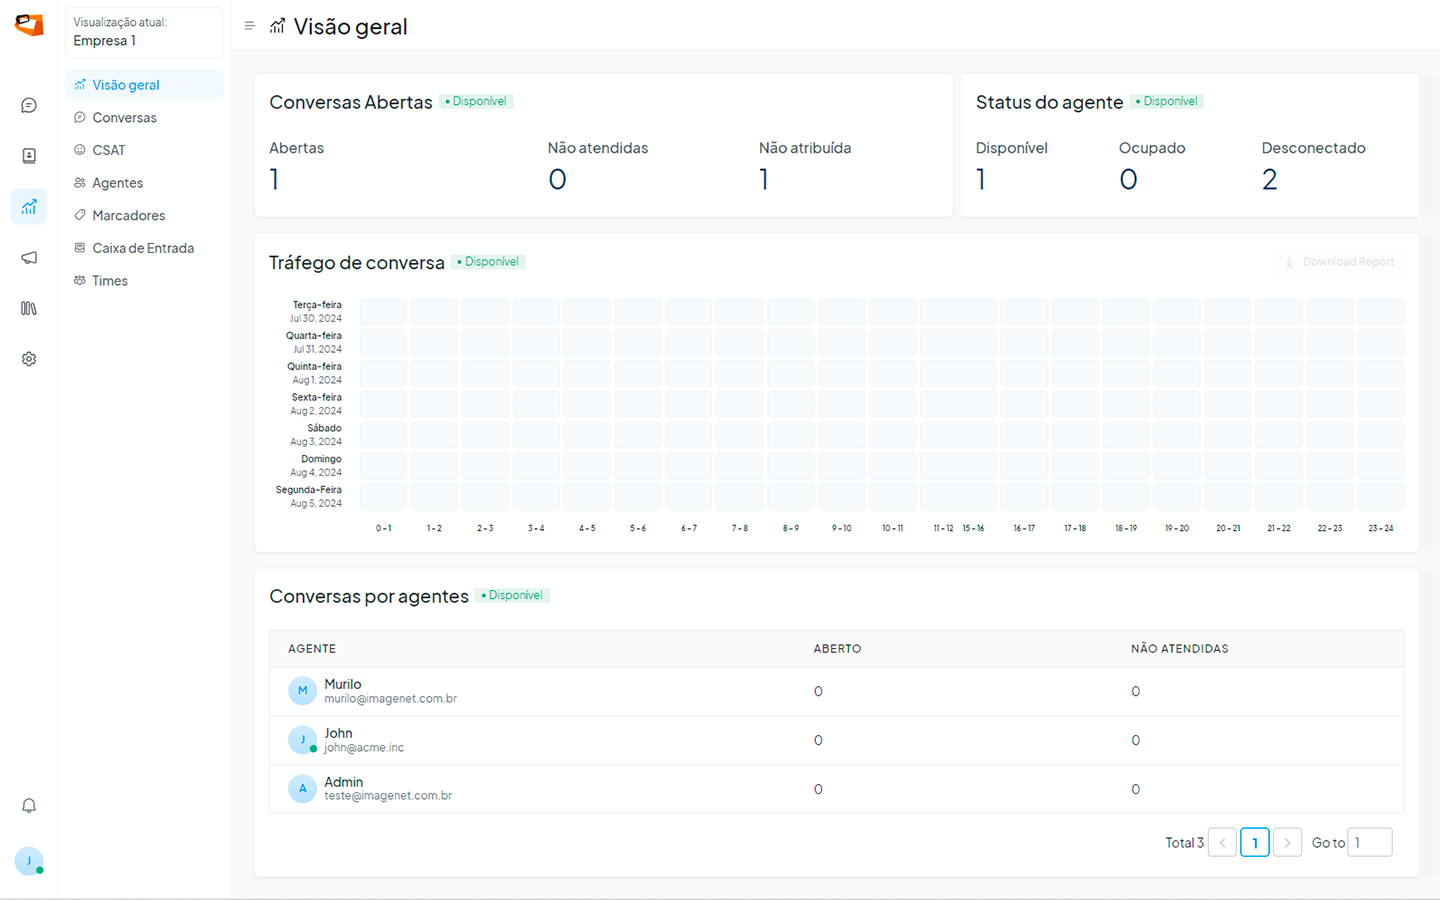Open the help center library icon
The width and height of the screenshot is (1440, 900).
29,309
